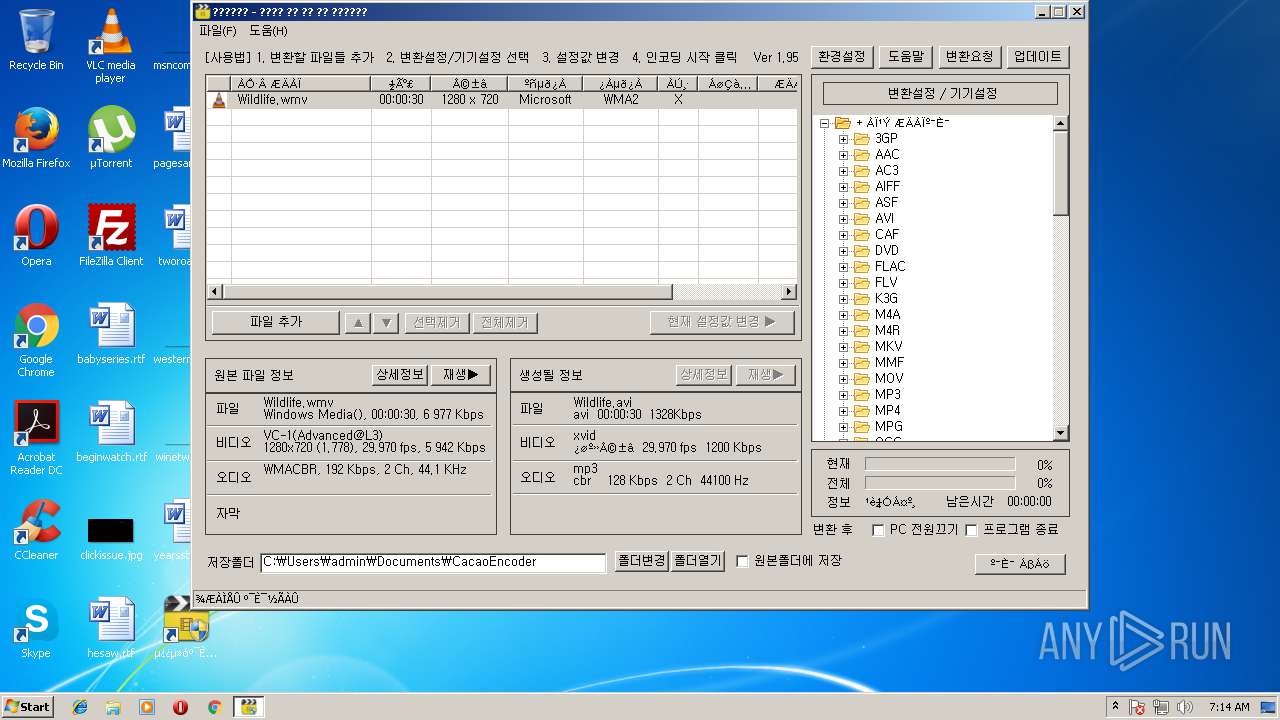Open beginwatch.rtf document icon

(110, 432)
